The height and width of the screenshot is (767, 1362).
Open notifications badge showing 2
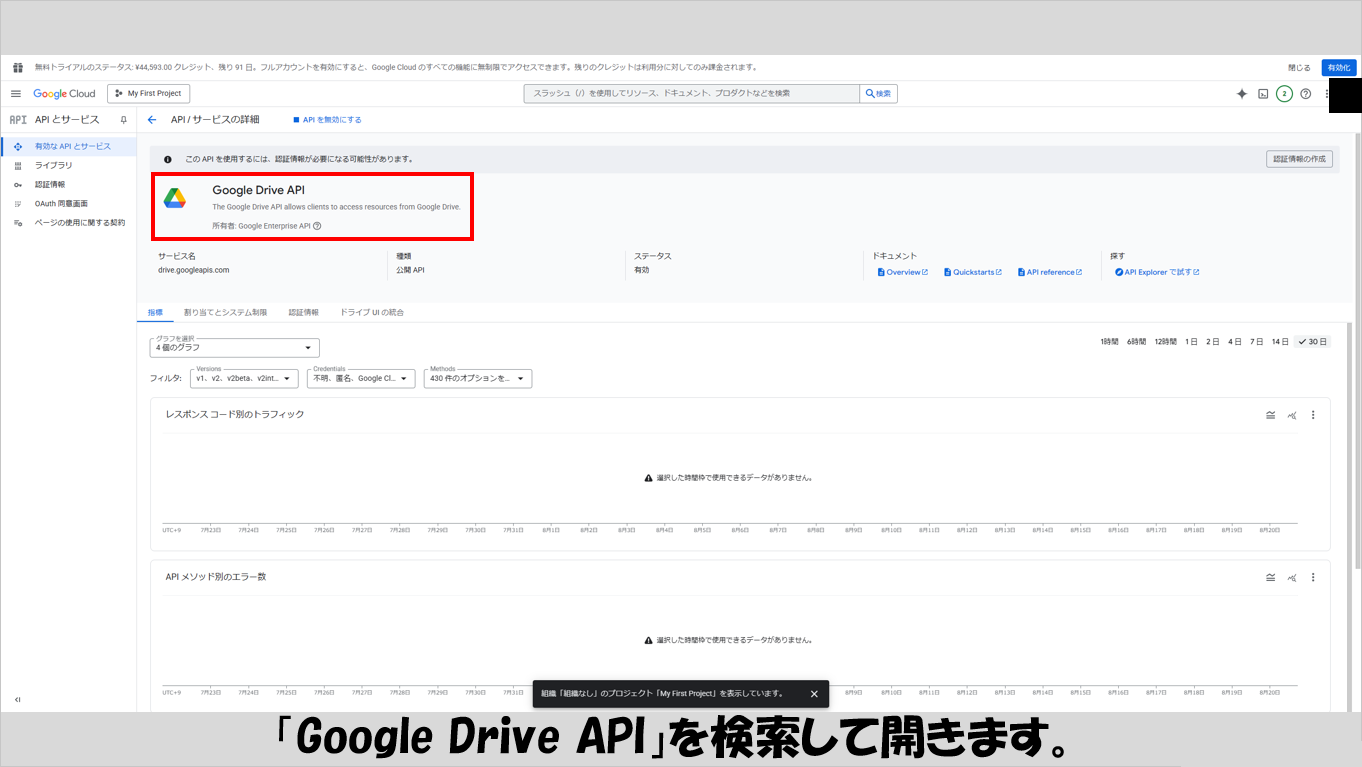[x=1284, y=93]
